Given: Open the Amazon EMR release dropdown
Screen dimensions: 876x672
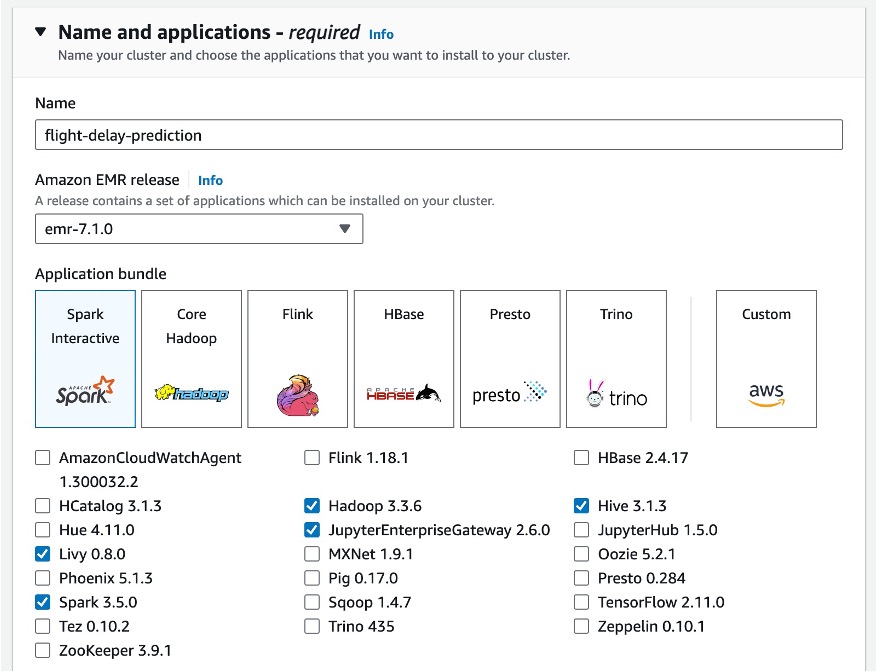Looking at the screenshot, I should 198,228.
